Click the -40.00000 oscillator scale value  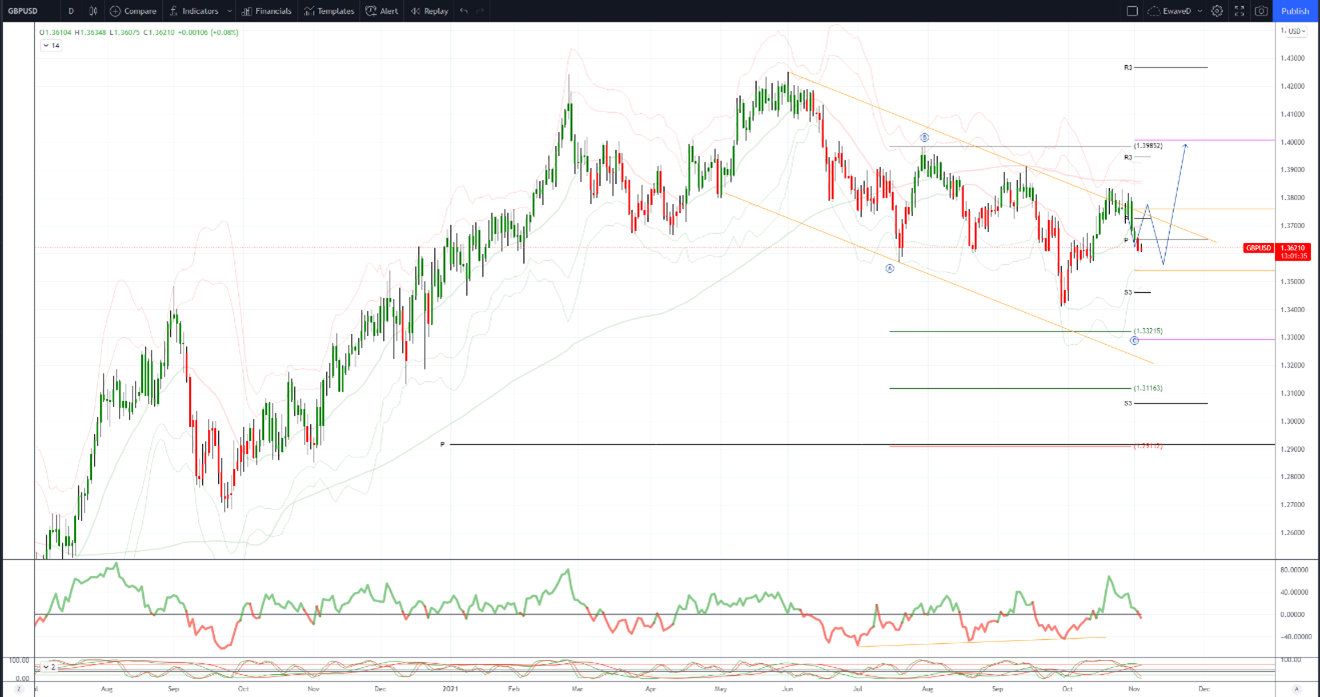click(1295, 636)
